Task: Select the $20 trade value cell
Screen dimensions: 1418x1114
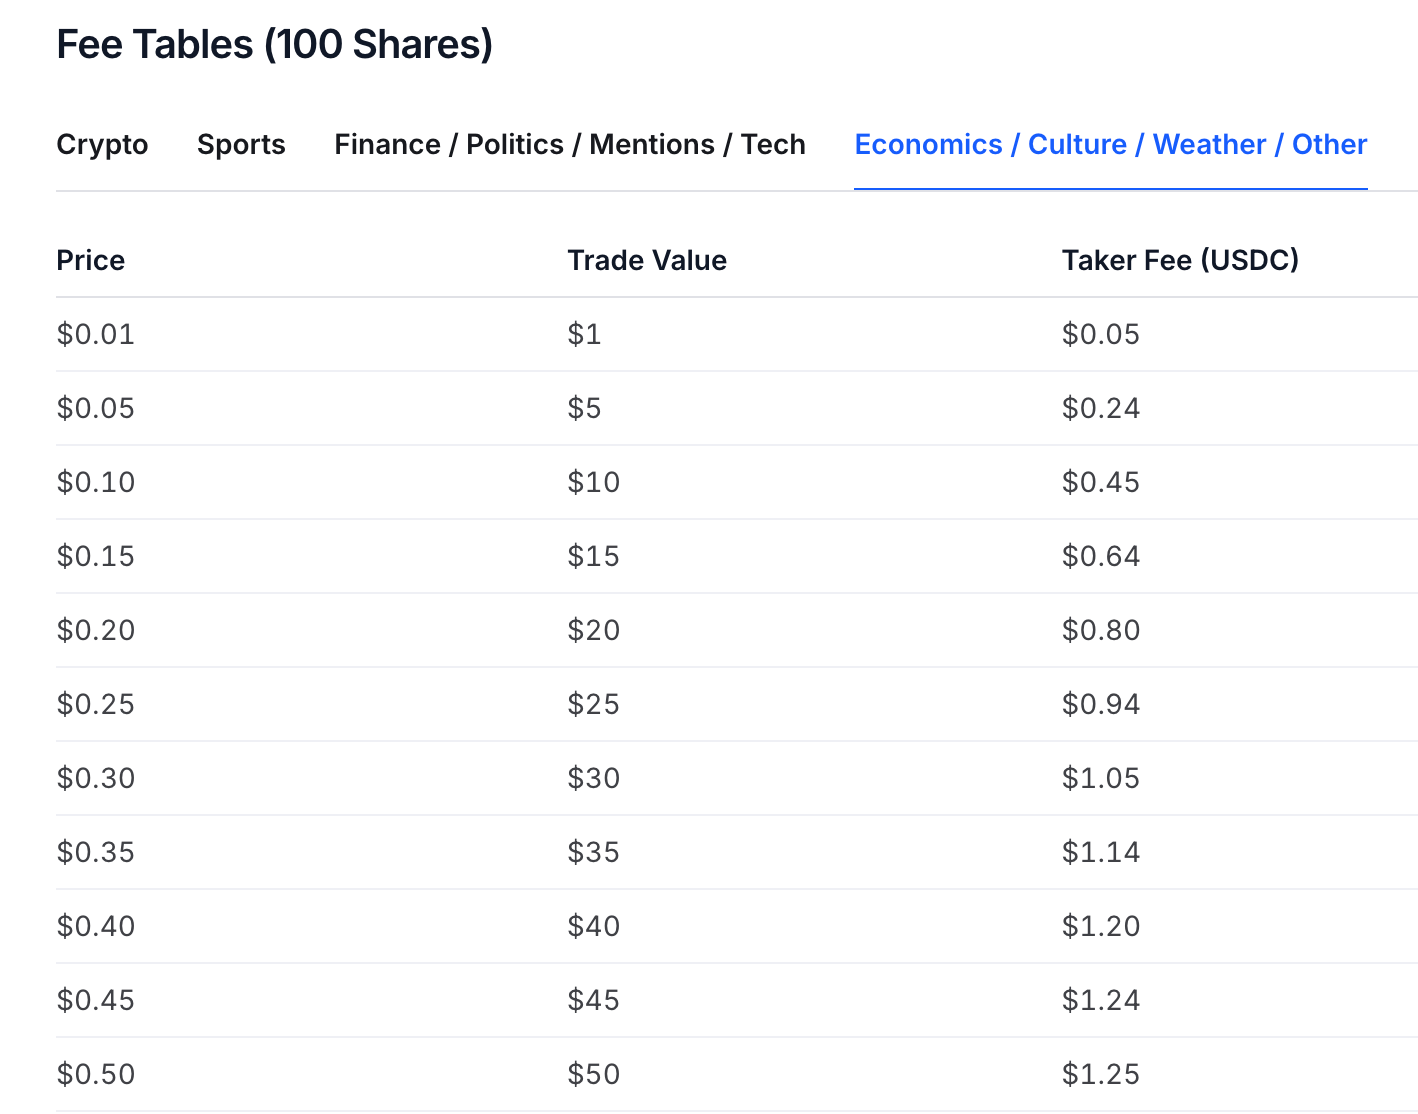Action: [594, 630]
